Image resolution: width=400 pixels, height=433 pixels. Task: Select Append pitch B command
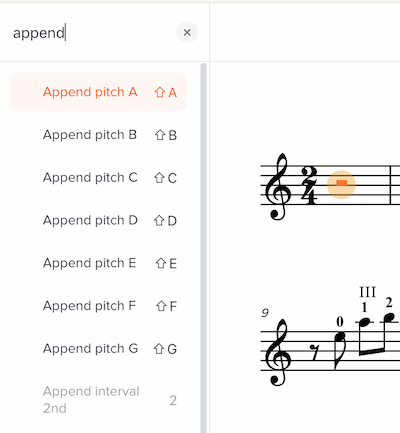(99, 135)
